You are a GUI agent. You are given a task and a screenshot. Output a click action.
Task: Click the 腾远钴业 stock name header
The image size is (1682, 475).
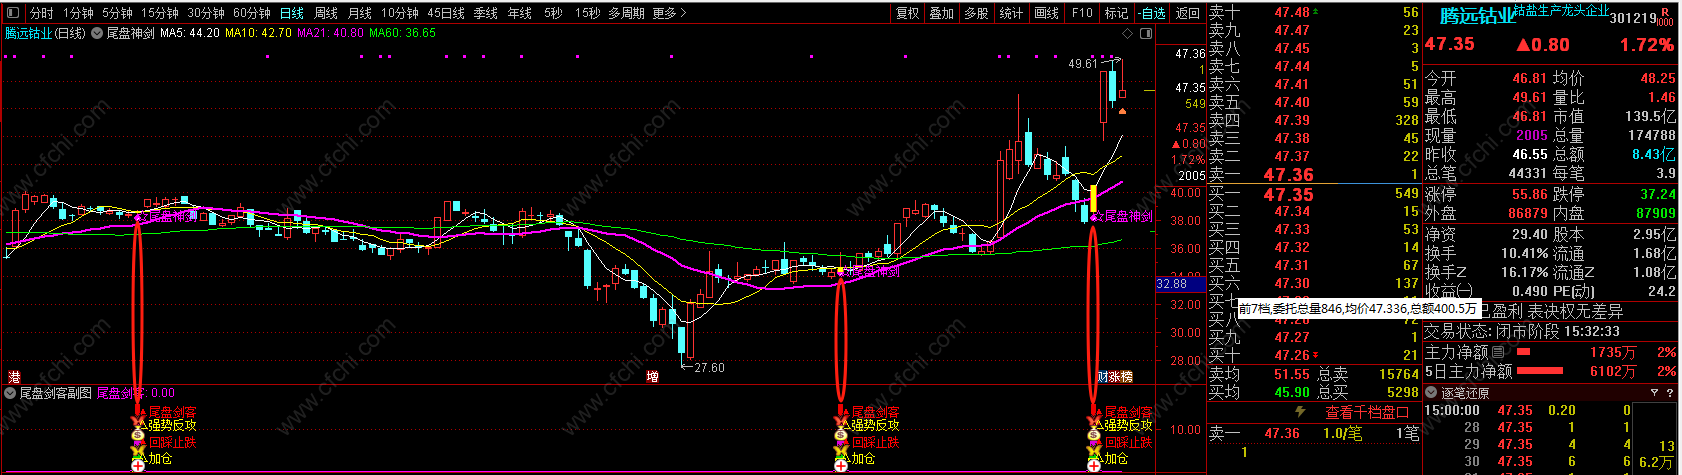[1478, 17]
